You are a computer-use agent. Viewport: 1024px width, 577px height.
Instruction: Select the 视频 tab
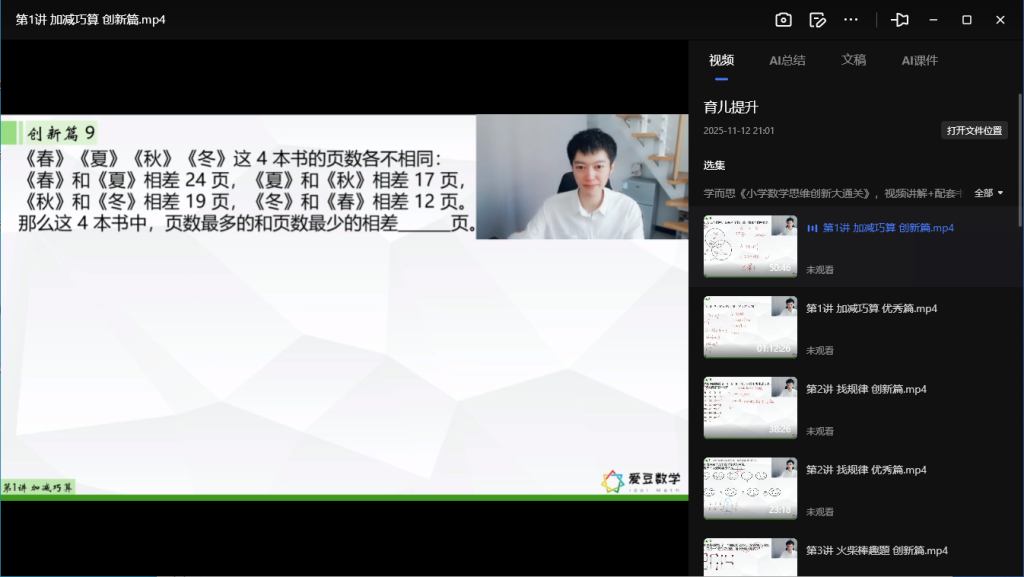[x=721, y=59]
